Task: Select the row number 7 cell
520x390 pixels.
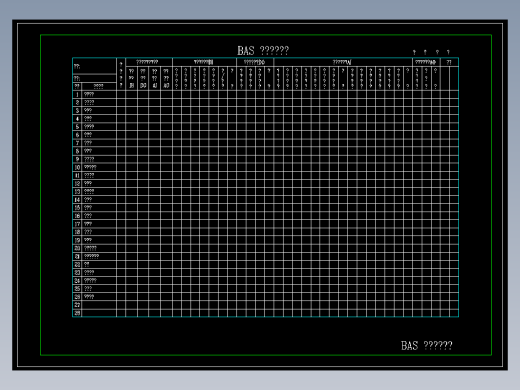Action: tap(77, 143)
